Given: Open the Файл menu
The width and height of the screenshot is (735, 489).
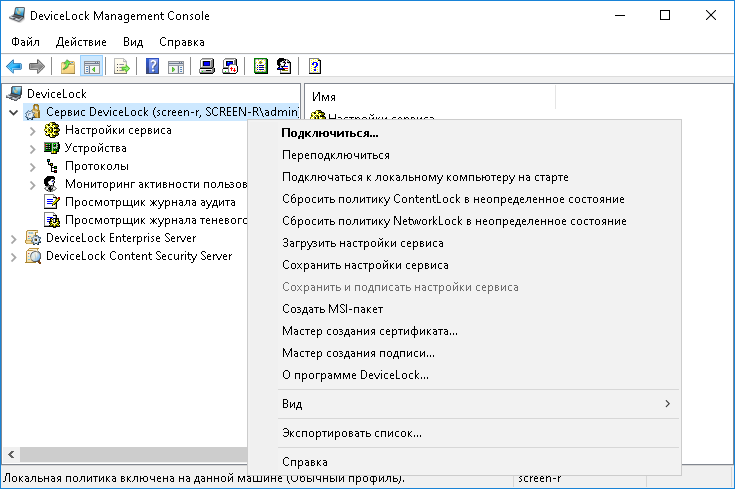Looking at the screenshot, I should (x=25, y=42).
